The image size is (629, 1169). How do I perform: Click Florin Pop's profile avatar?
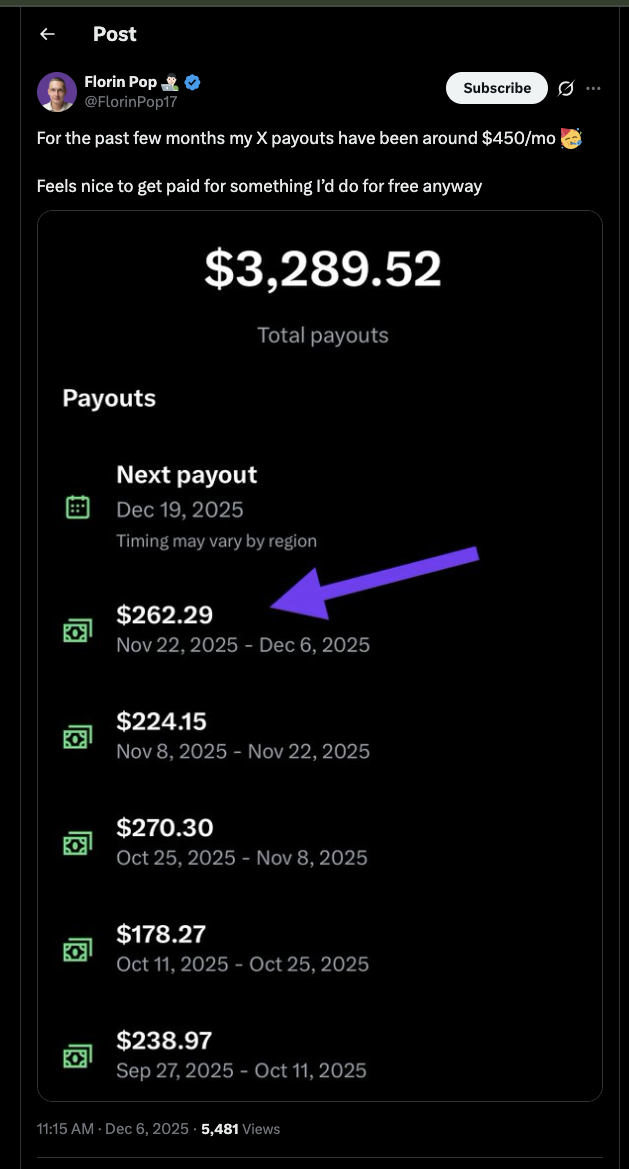click(x=57, y=91)
